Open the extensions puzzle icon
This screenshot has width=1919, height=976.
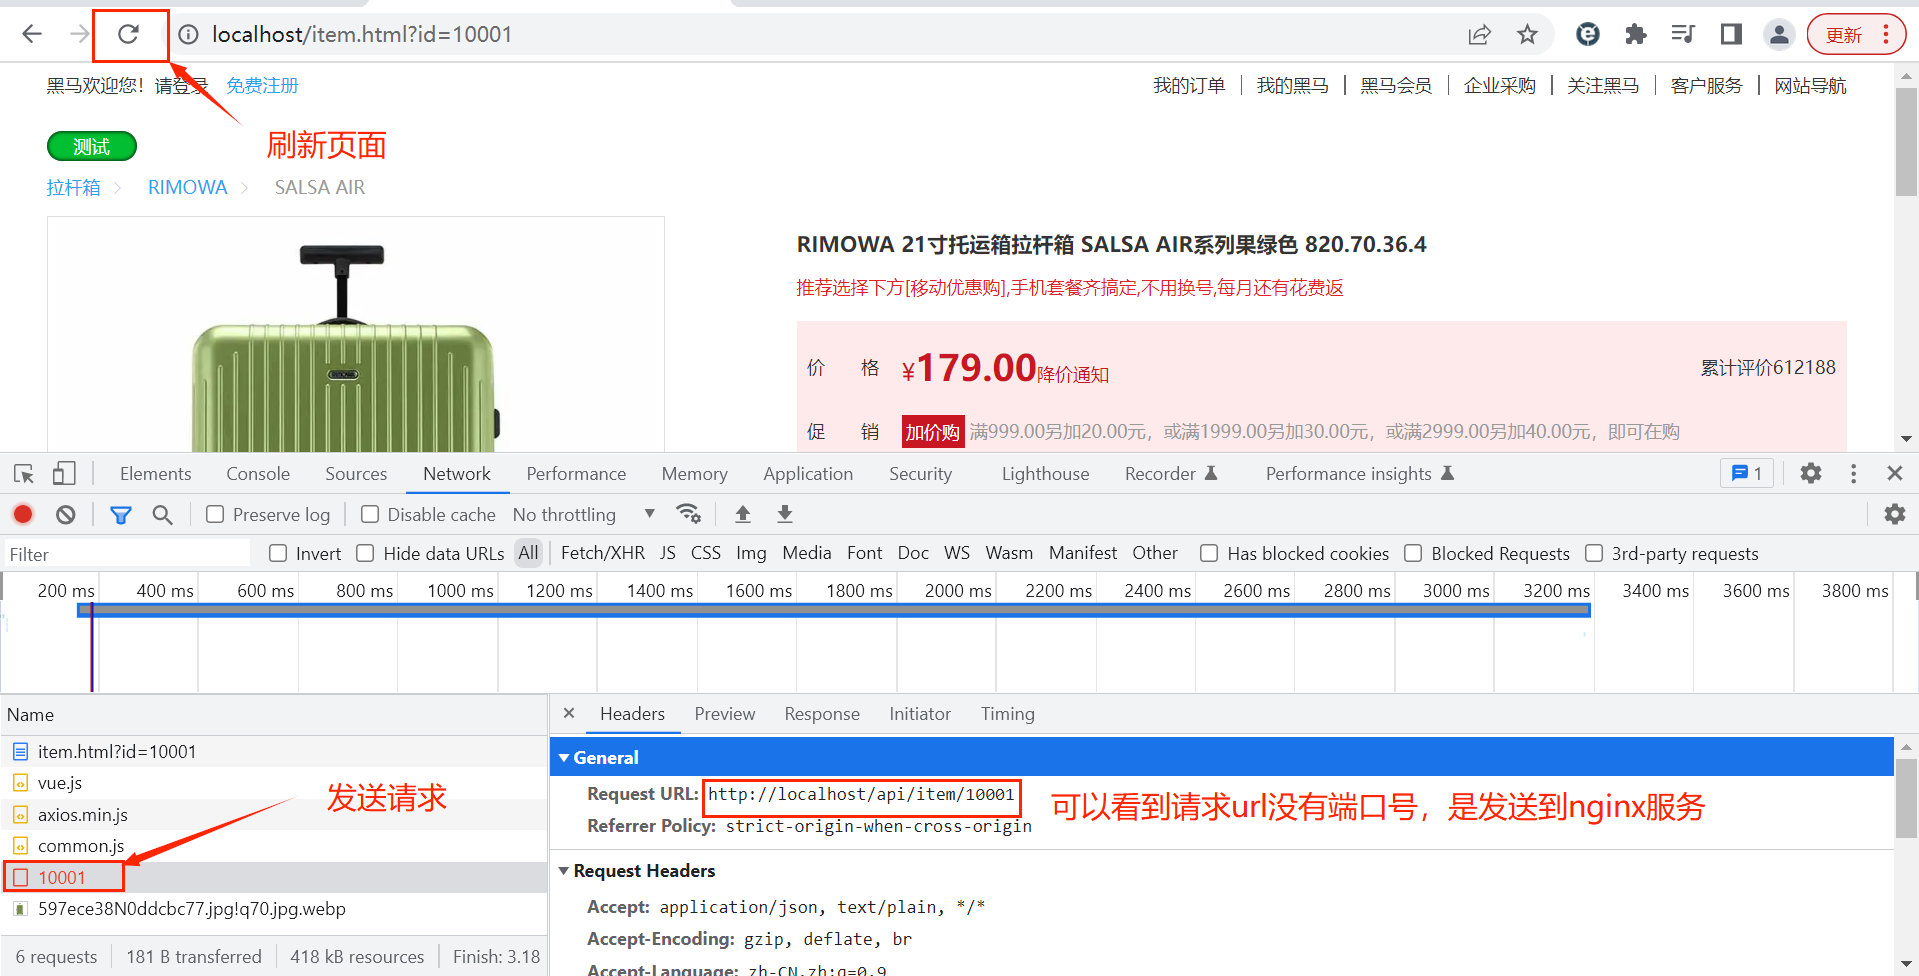pos(1636,35)
